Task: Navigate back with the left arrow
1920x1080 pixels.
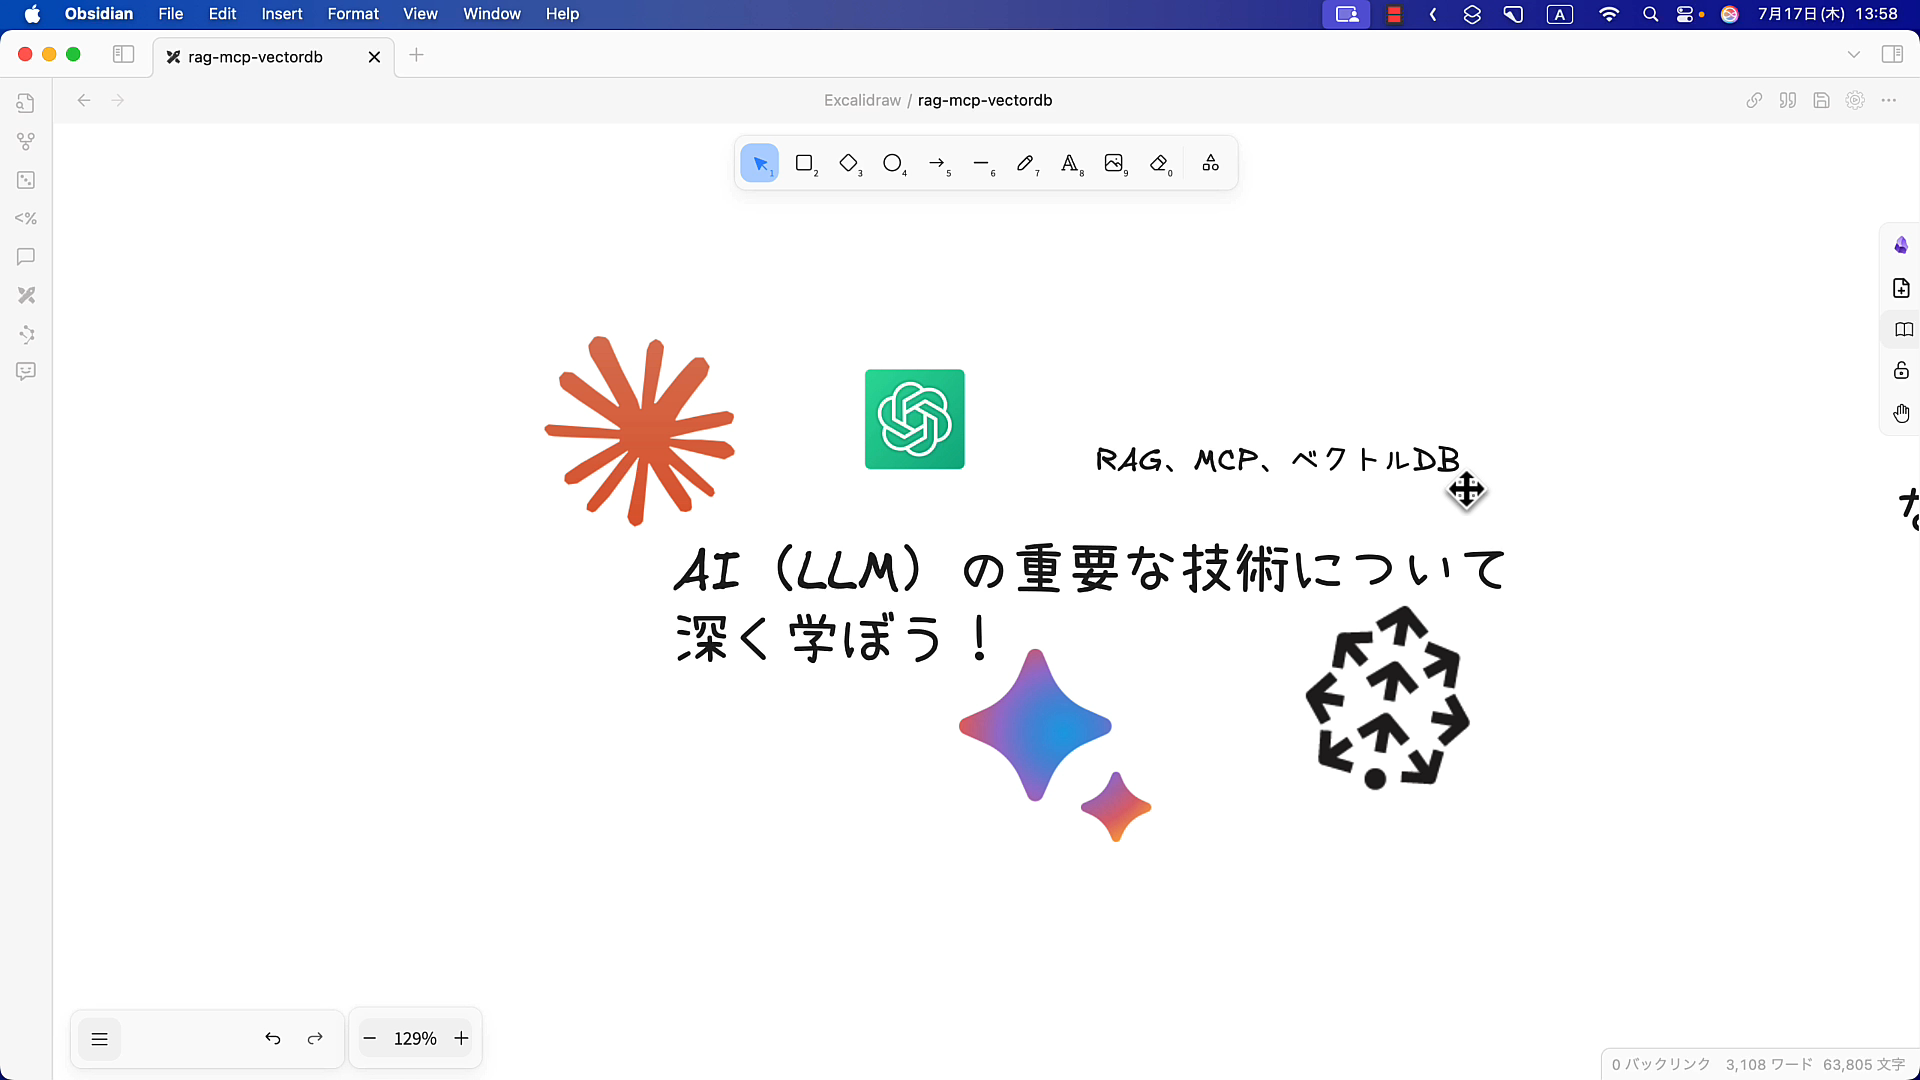Action: tap(84, 100)
